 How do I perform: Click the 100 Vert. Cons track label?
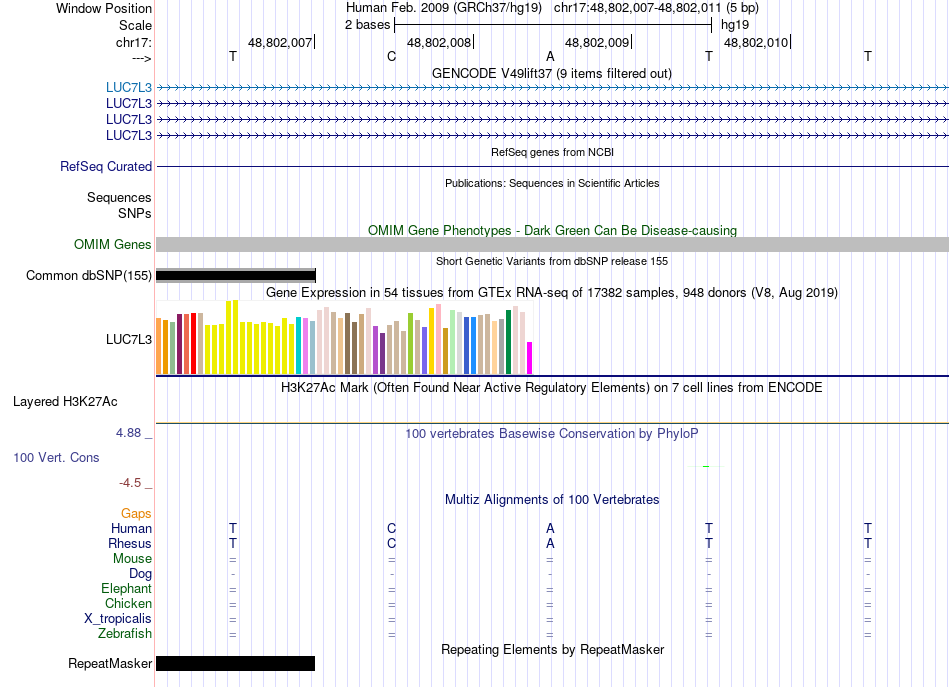(x=56, y=457)
